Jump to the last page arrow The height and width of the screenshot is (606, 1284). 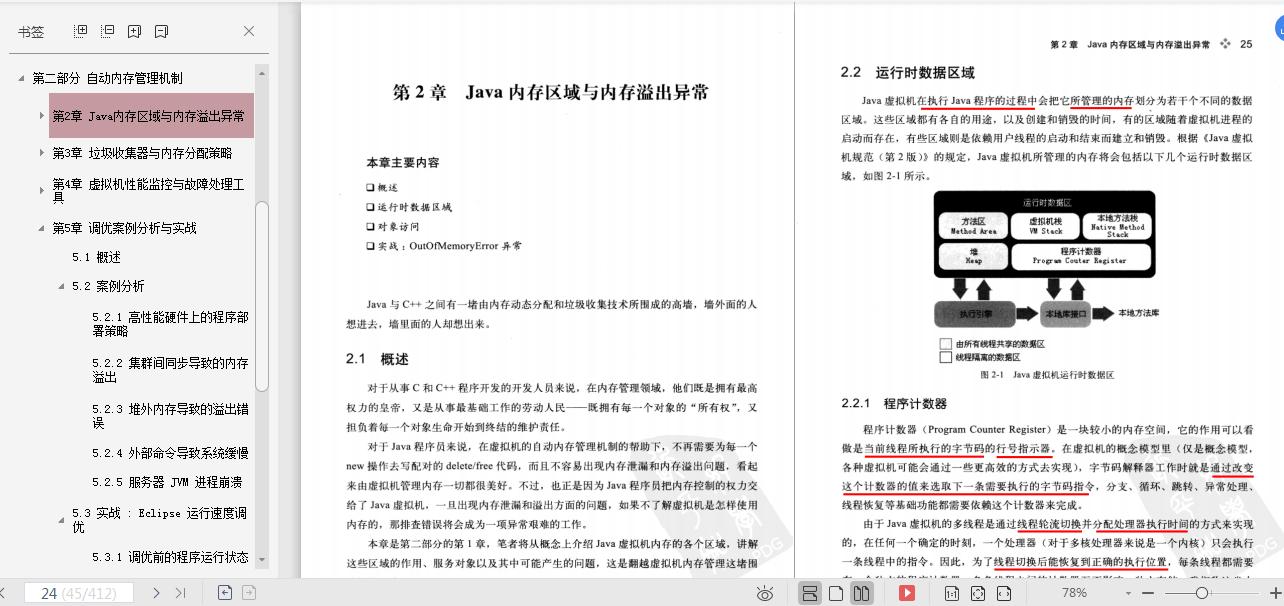(181, 593)
